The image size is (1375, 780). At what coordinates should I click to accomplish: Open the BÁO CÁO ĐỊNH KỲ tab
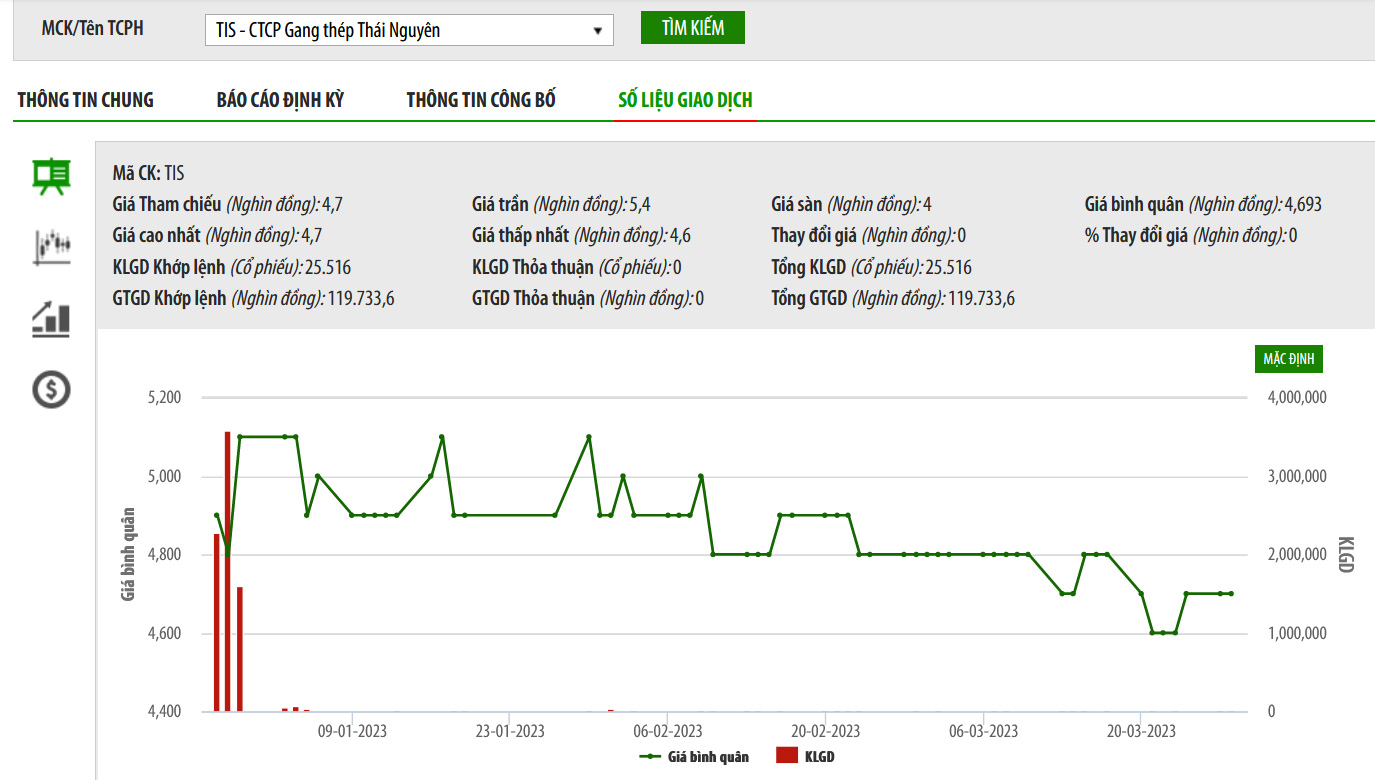[x=280, y=100]
